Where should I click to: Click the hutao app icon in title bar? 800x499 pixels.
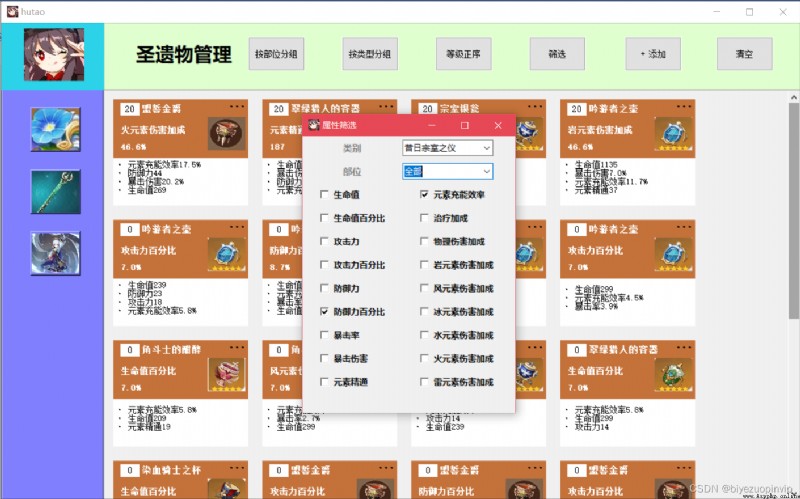point(12,11)
